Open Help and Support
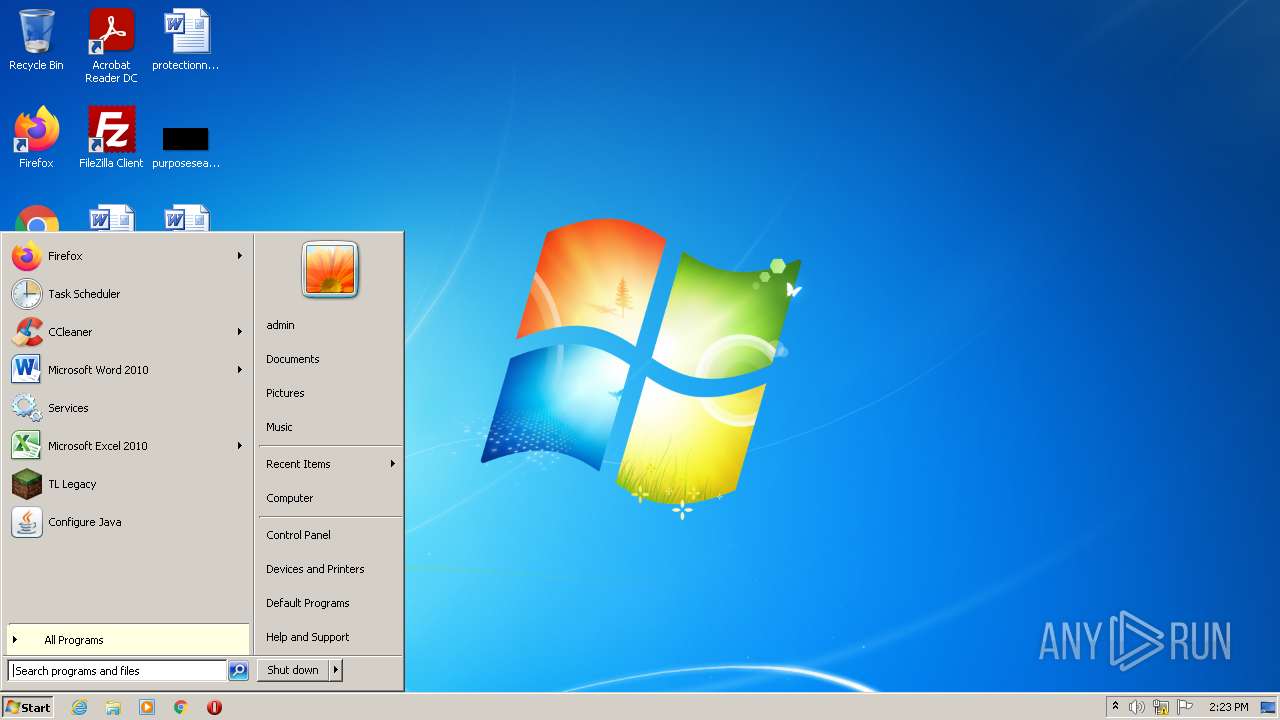This screenshot has width=1280, height=720. (x=308, y=637)
